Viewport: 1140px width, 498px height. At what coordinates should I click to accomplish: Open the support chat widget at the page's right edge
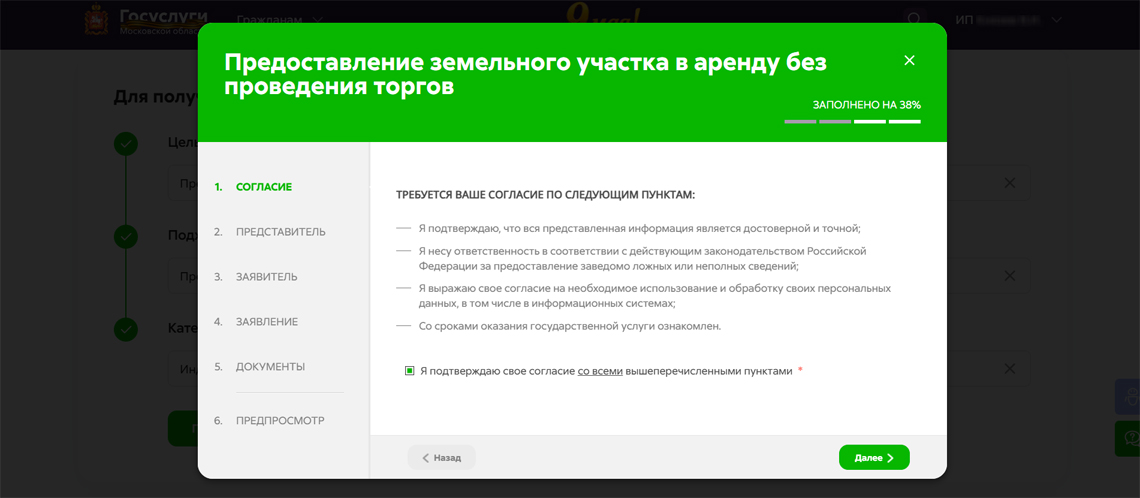[1129, 438]
